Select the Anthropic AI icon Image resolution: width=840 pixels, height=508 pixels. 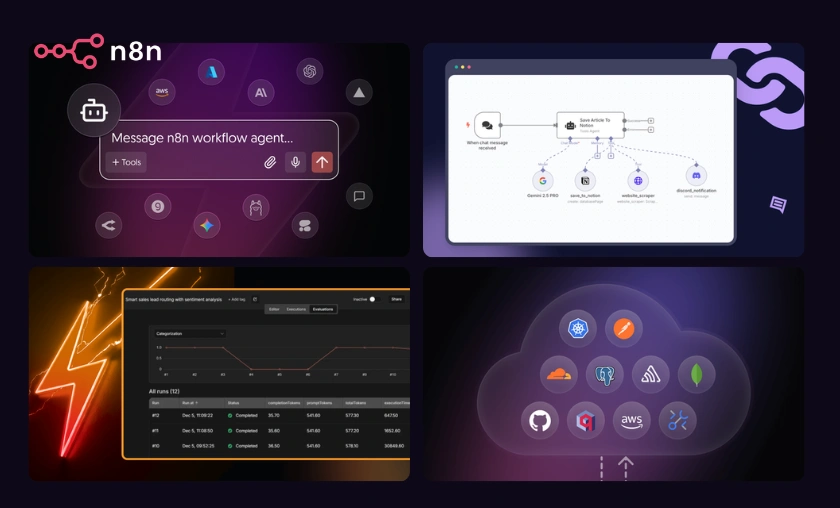click(x=261, y=93)
